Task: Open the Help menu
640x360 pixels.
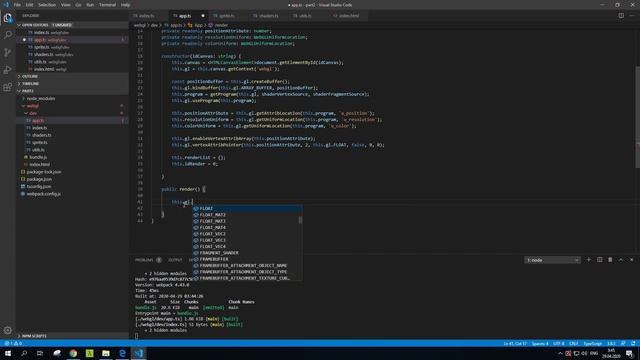Action: 125,5
